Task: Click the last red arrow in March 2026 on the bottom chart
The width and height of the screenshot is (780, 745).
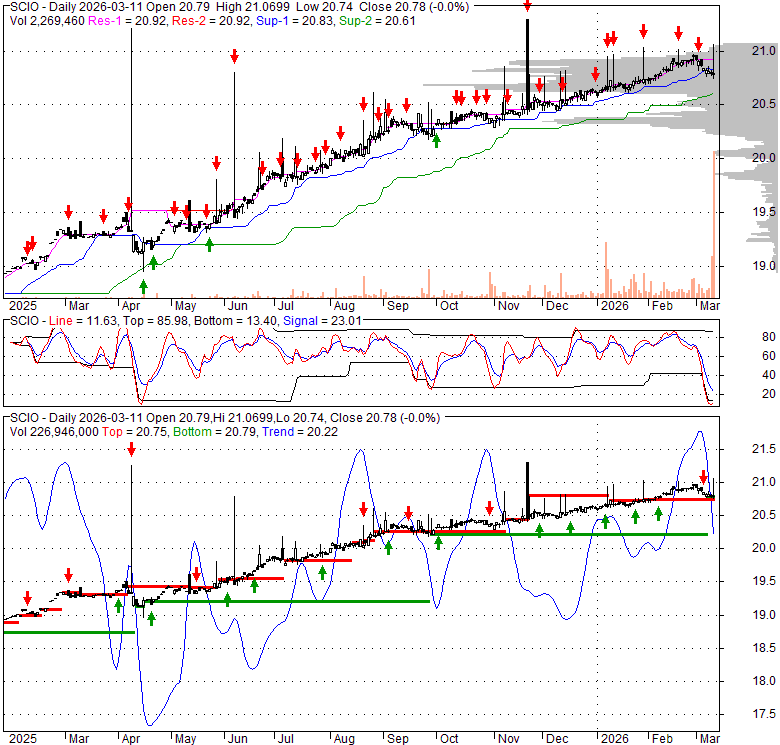Action: 703,477
